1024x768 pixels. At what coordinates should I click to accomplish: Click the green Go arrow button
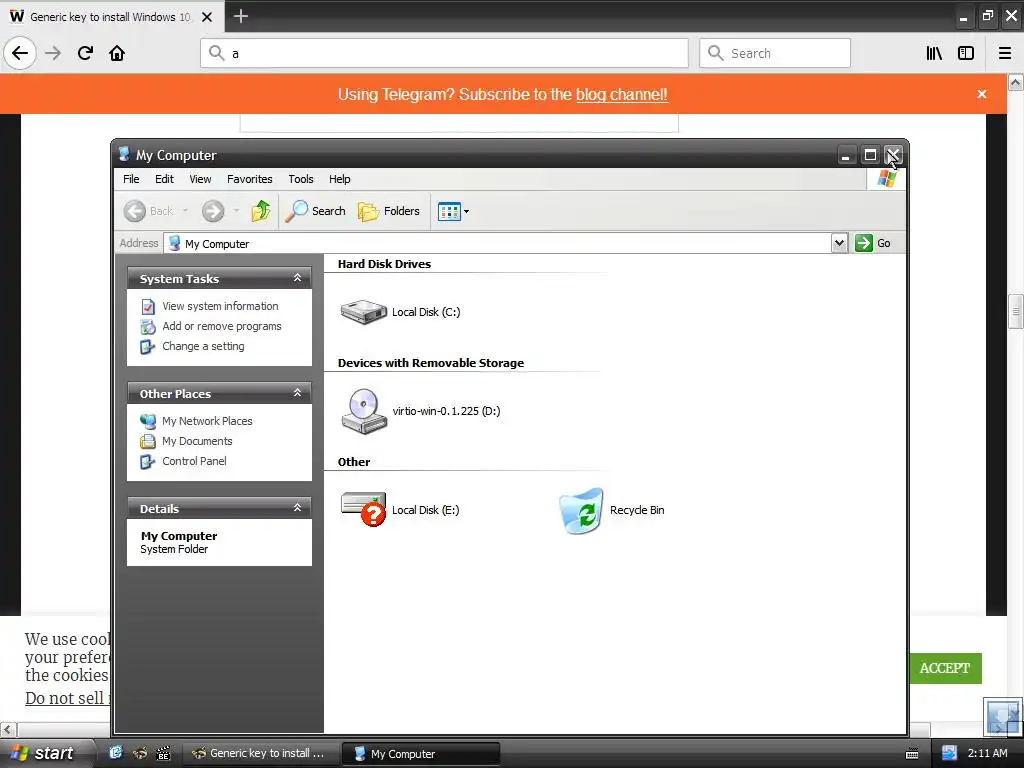[863, 243]
